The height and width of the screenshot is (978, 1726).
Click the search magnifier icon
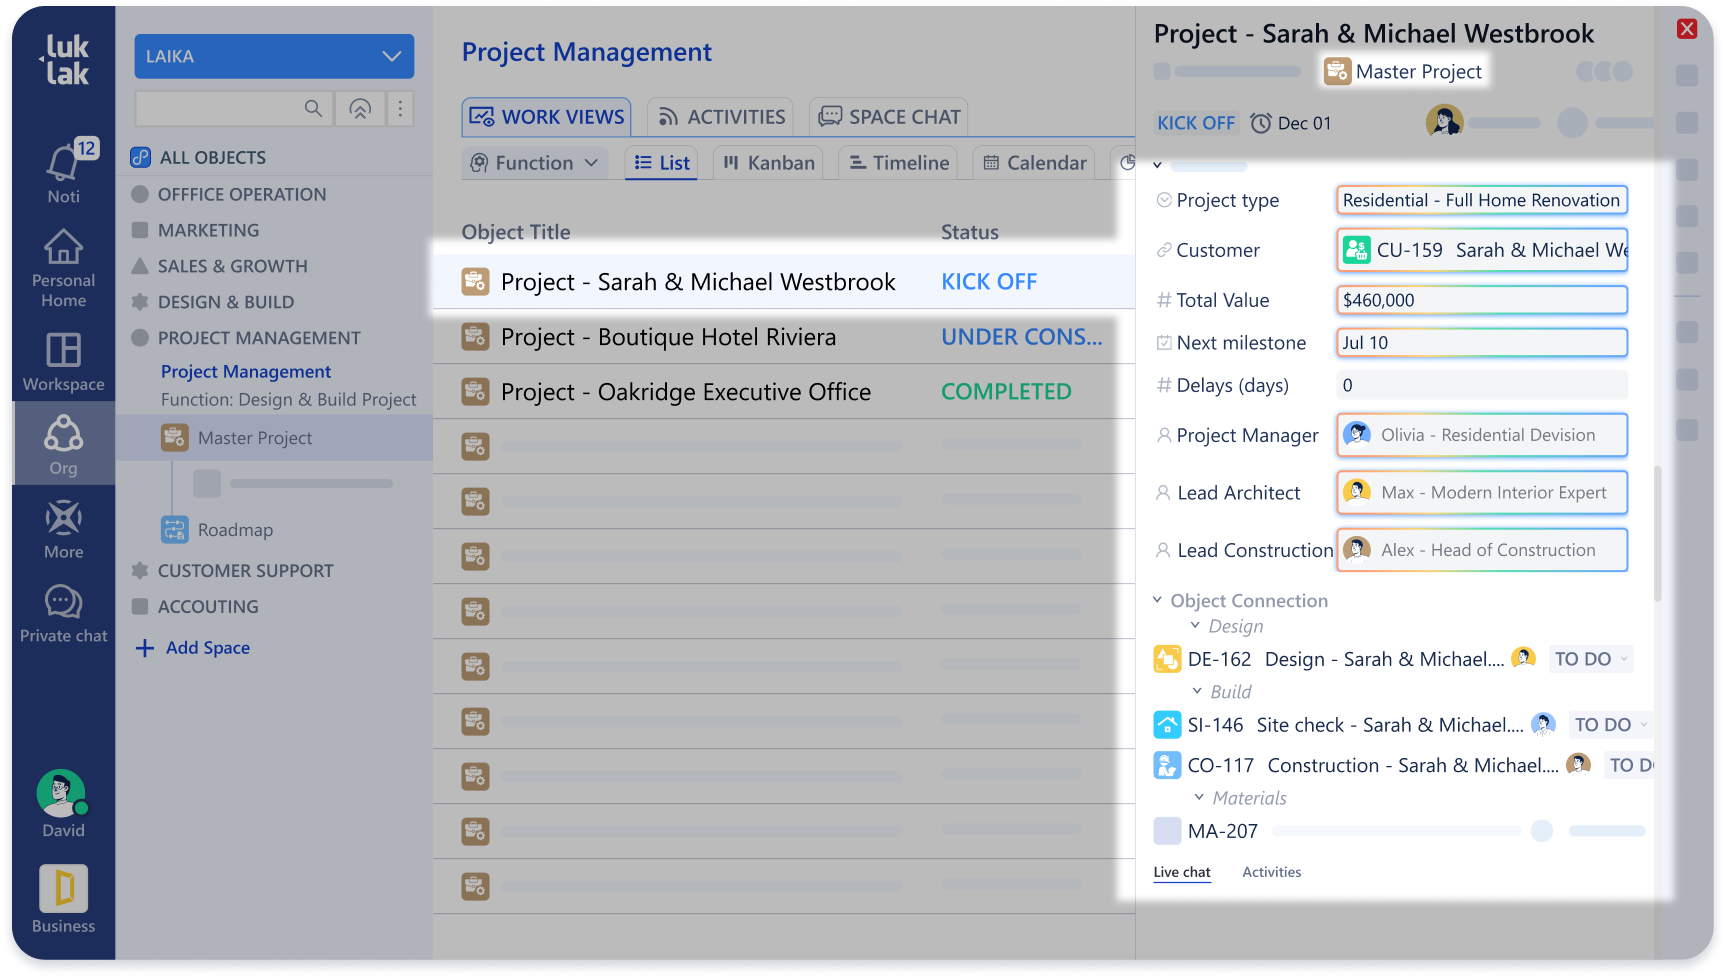click(x=313, y=108)
